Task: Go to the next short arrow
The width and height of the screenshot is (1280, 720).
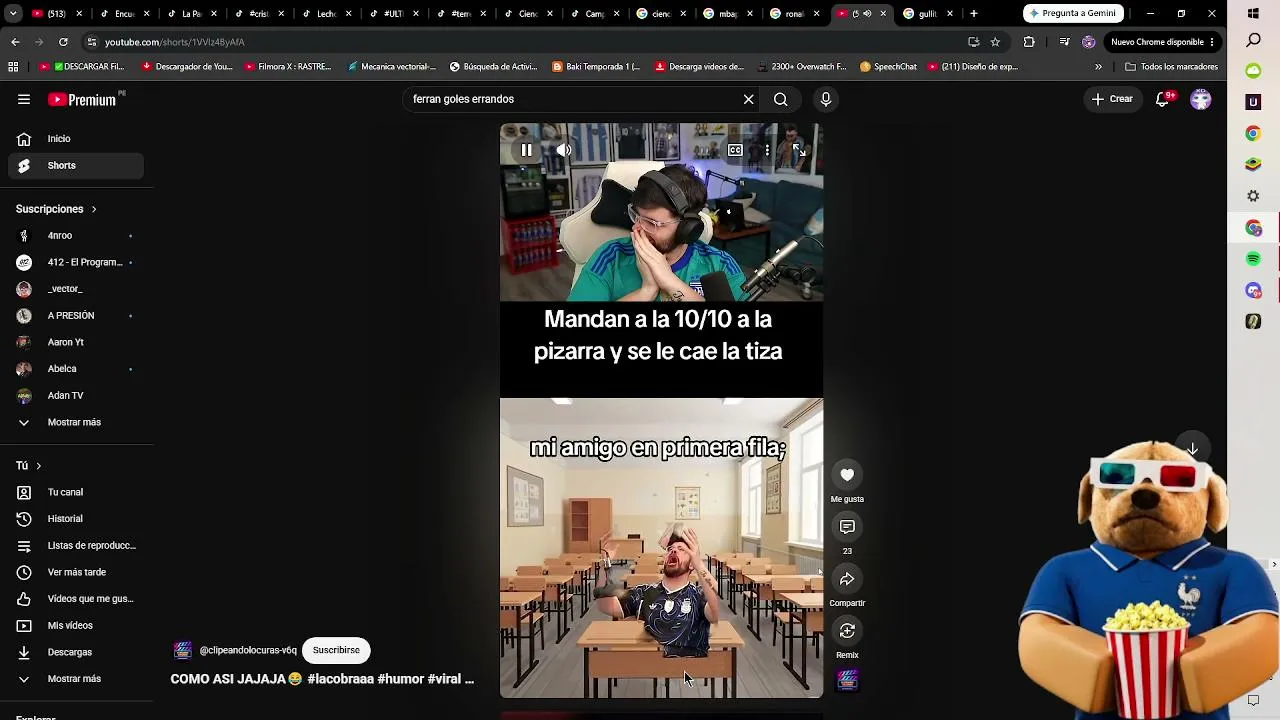Action: coord(1192,449)
